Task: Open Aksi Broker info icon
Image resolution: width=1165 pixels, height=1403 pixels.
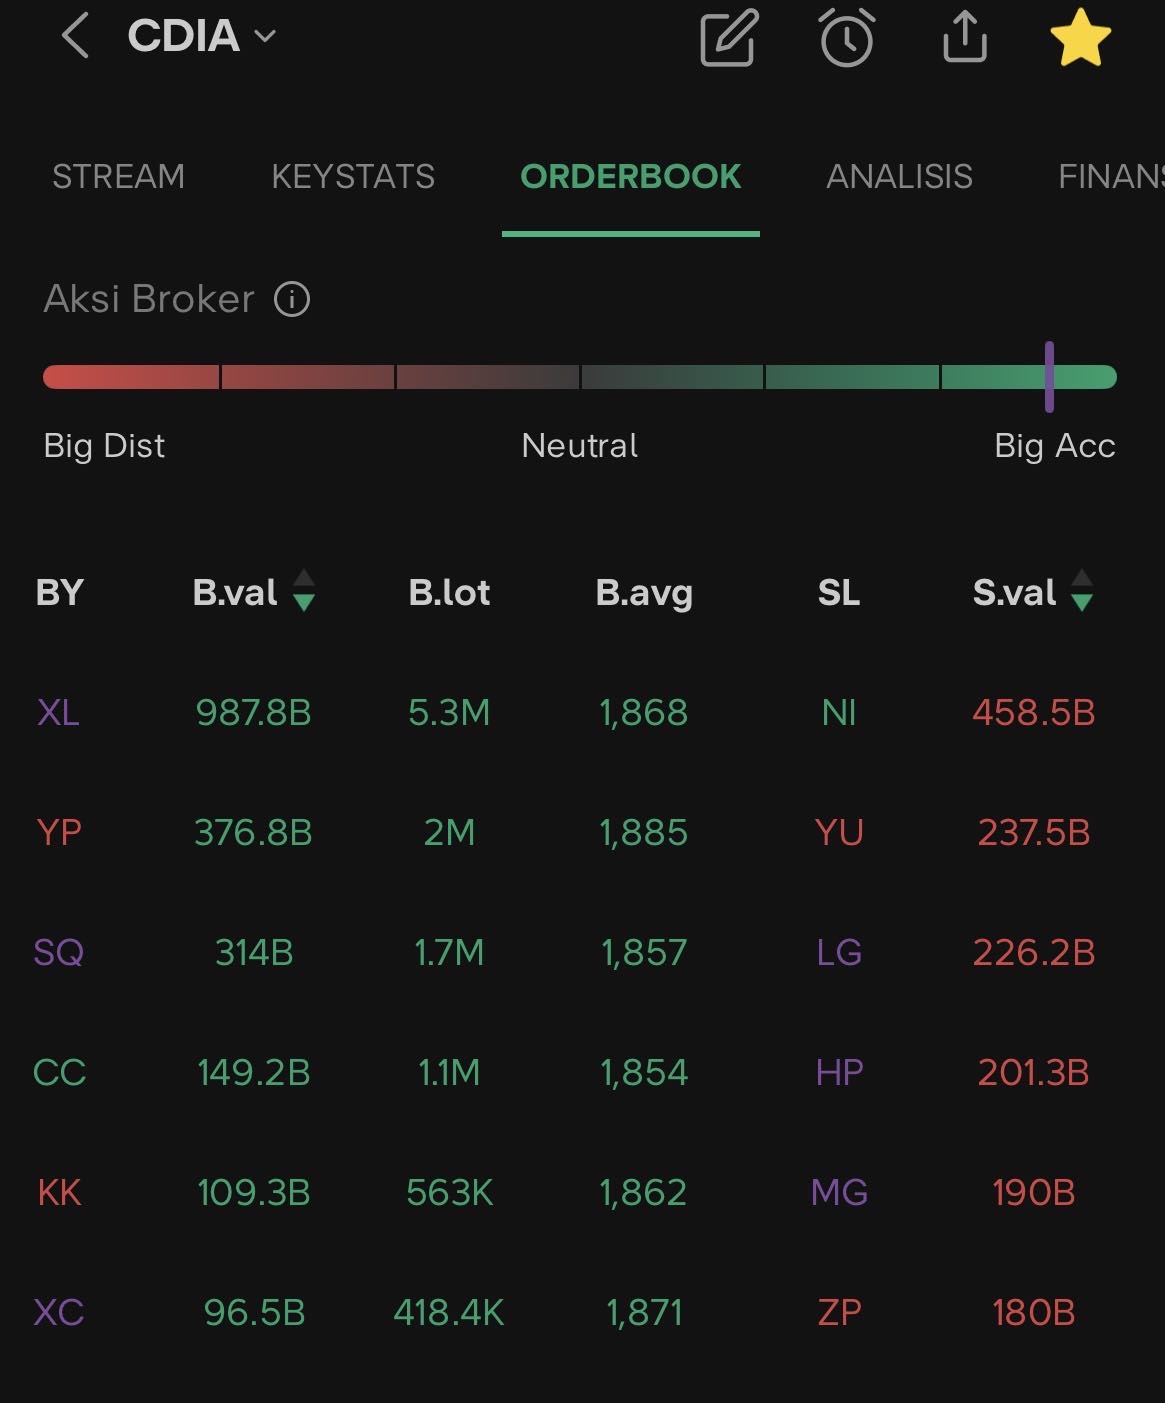Action: click(292, 299)
